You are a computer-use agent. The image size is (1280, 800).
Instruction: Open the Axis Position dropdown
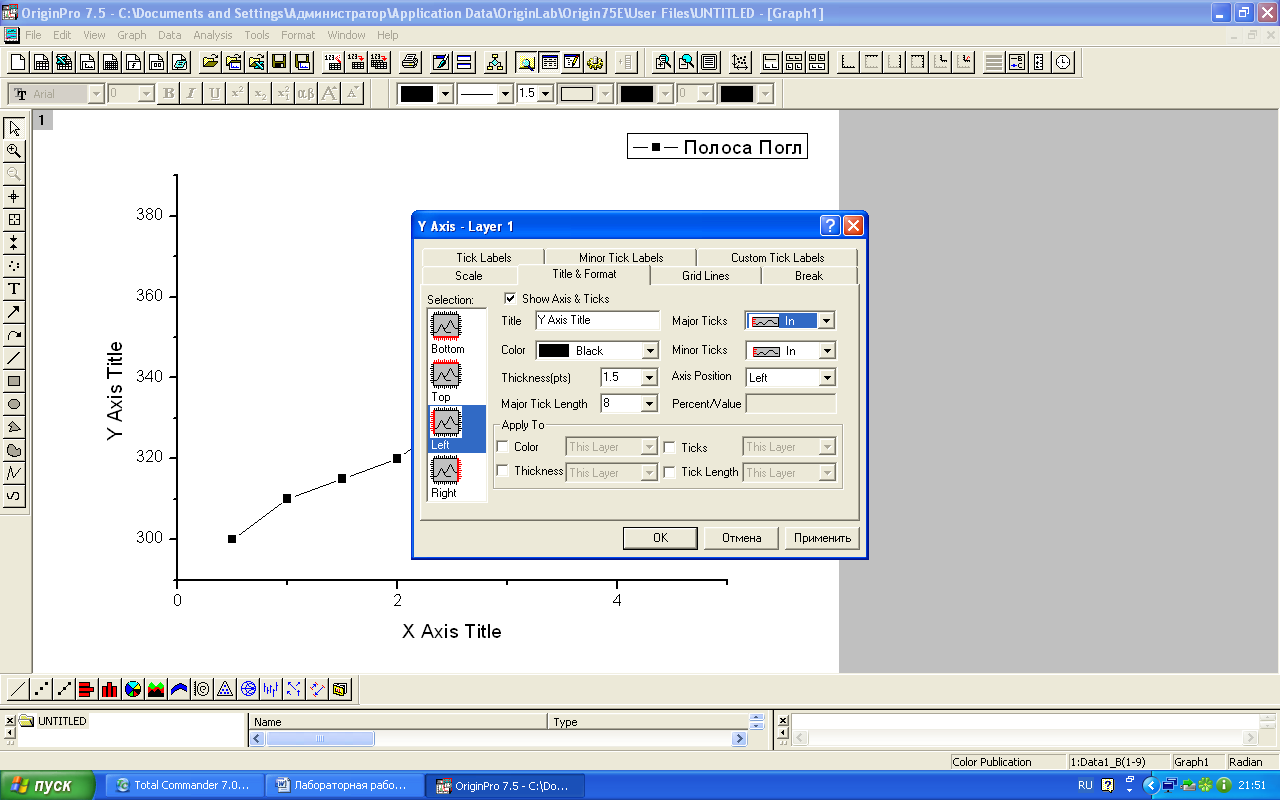pyautogui.click(x=826, y=378)
